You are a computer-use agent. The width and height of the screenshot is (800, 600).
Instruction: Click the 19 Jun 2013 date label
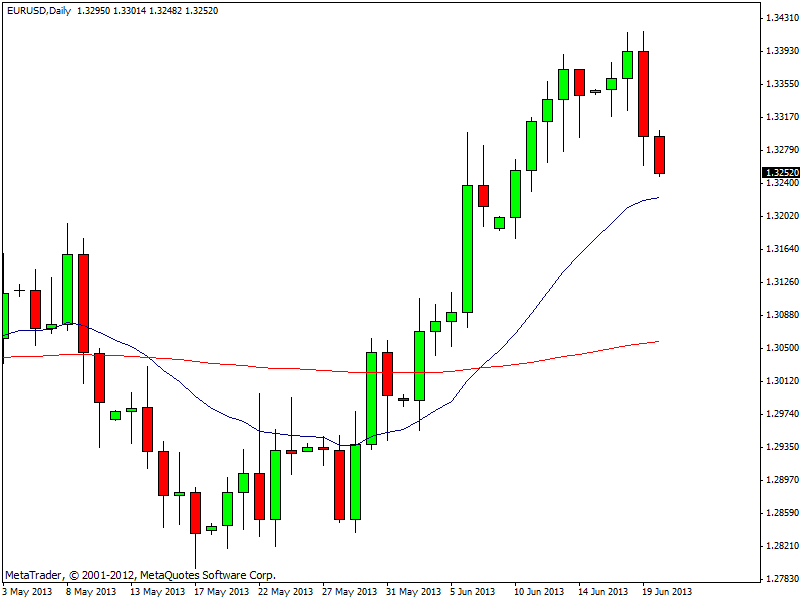(x=667, y=591)
